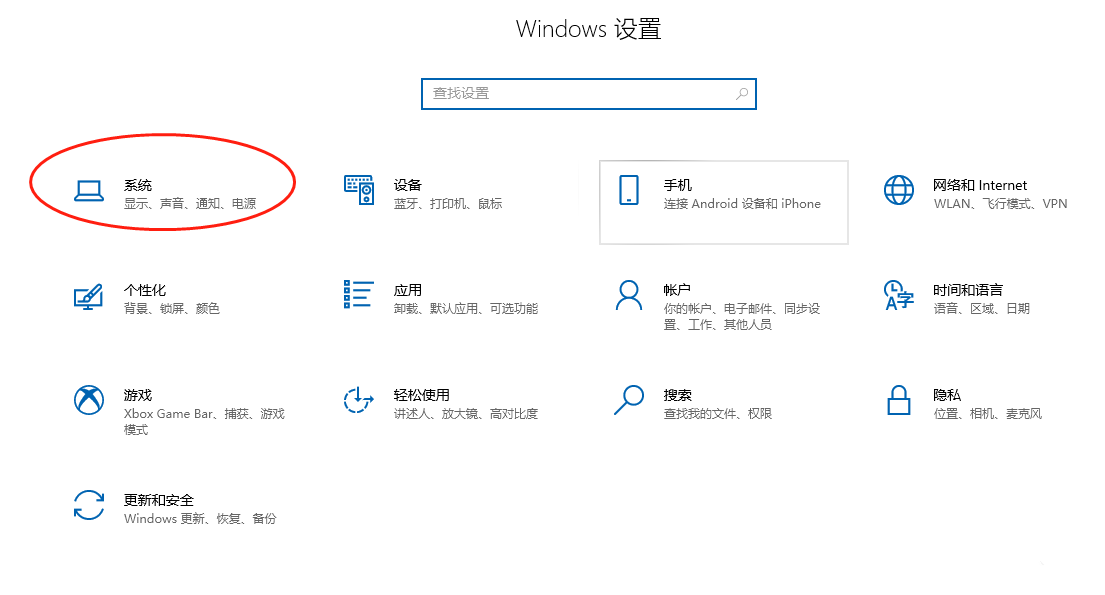The image size is (1105, 595).
Task: Focus the 查找设置 search field
Action: click(x=588, y=94)
